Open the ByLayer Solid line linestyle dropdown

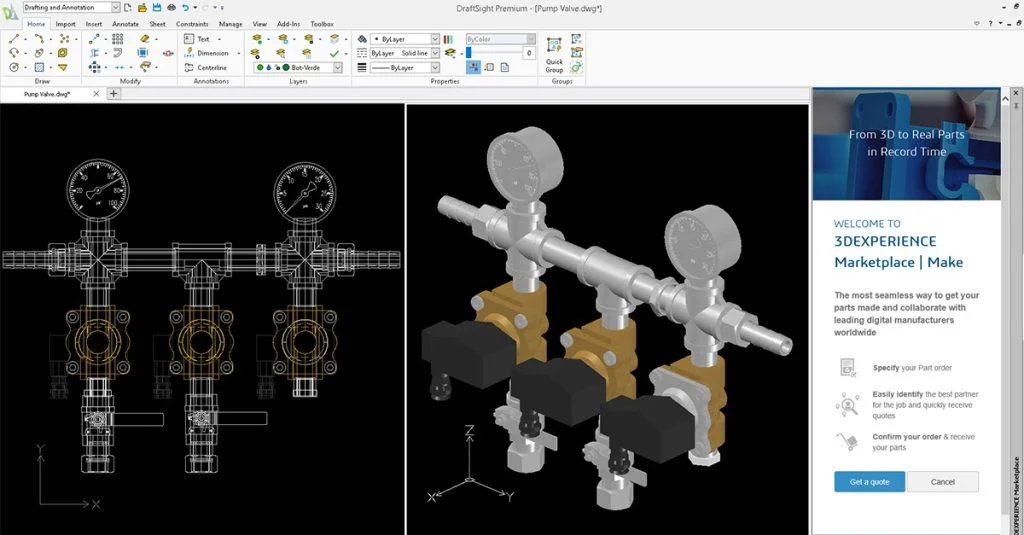[435, 53]
